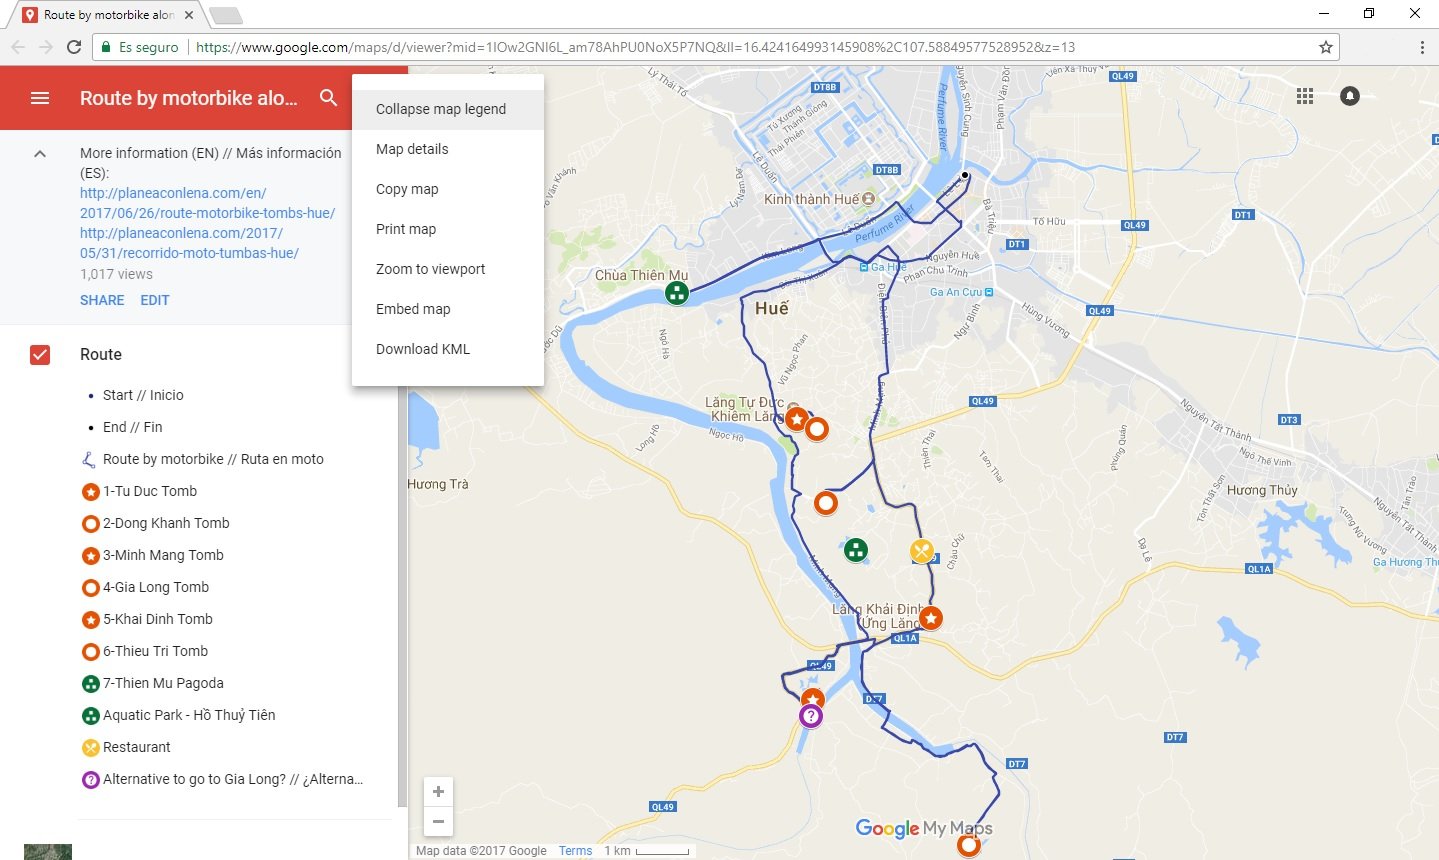The width and height of the screenshot is (1439, 860).
Task: Choose Copy map from the menu
Action: (448, 189)
